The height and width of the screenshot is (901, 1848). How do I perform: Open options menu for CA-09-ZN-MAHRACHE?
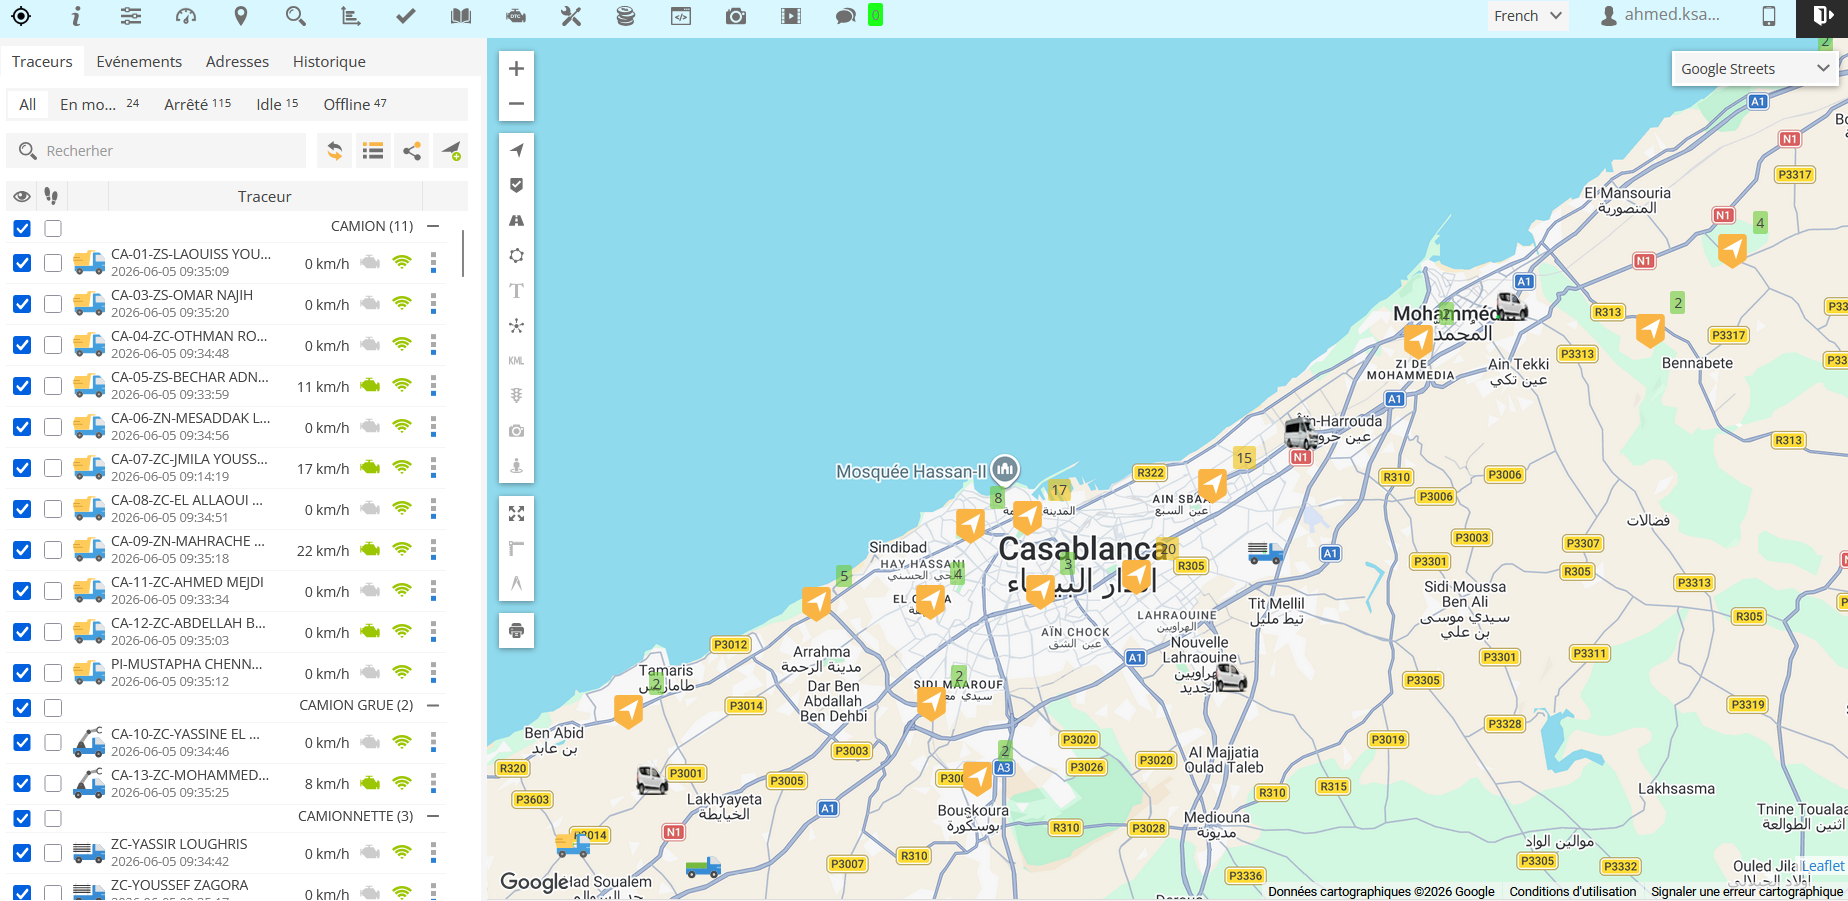coord(433,550)
